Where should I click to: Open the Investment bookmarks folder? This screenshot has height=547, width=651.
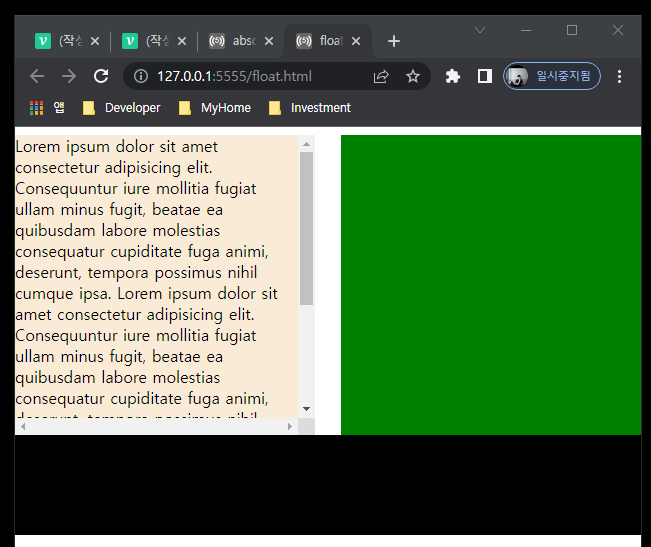(x=310, y=108)
